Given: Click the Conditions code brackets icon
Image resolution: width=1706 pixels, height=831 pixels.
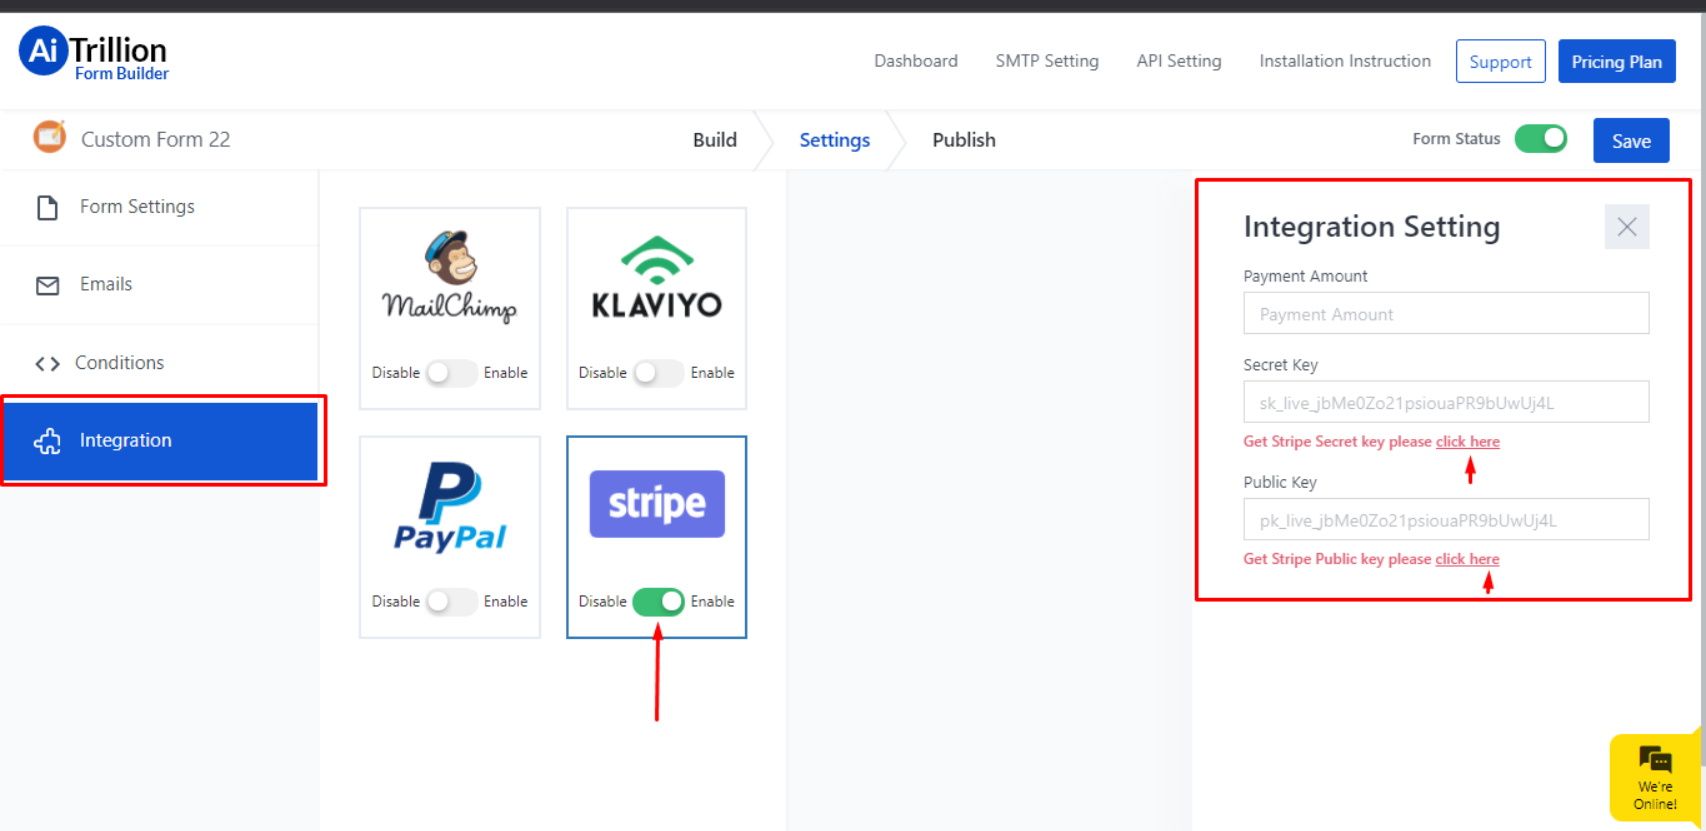Looking at the screenshot, I should (x=47, y=363).
